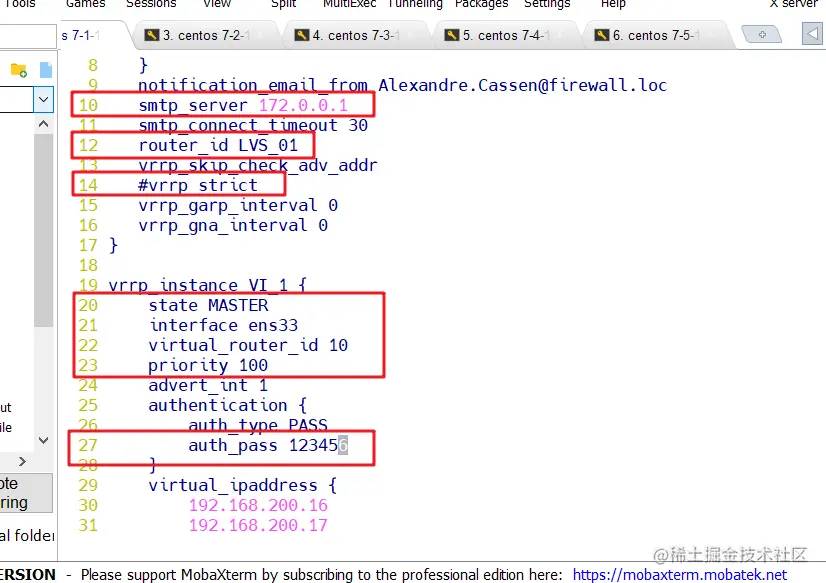Click the smtp_server 172.0.0.1 line
The height and width of the screenshot is (583, 826).
[x=243, y=105]
